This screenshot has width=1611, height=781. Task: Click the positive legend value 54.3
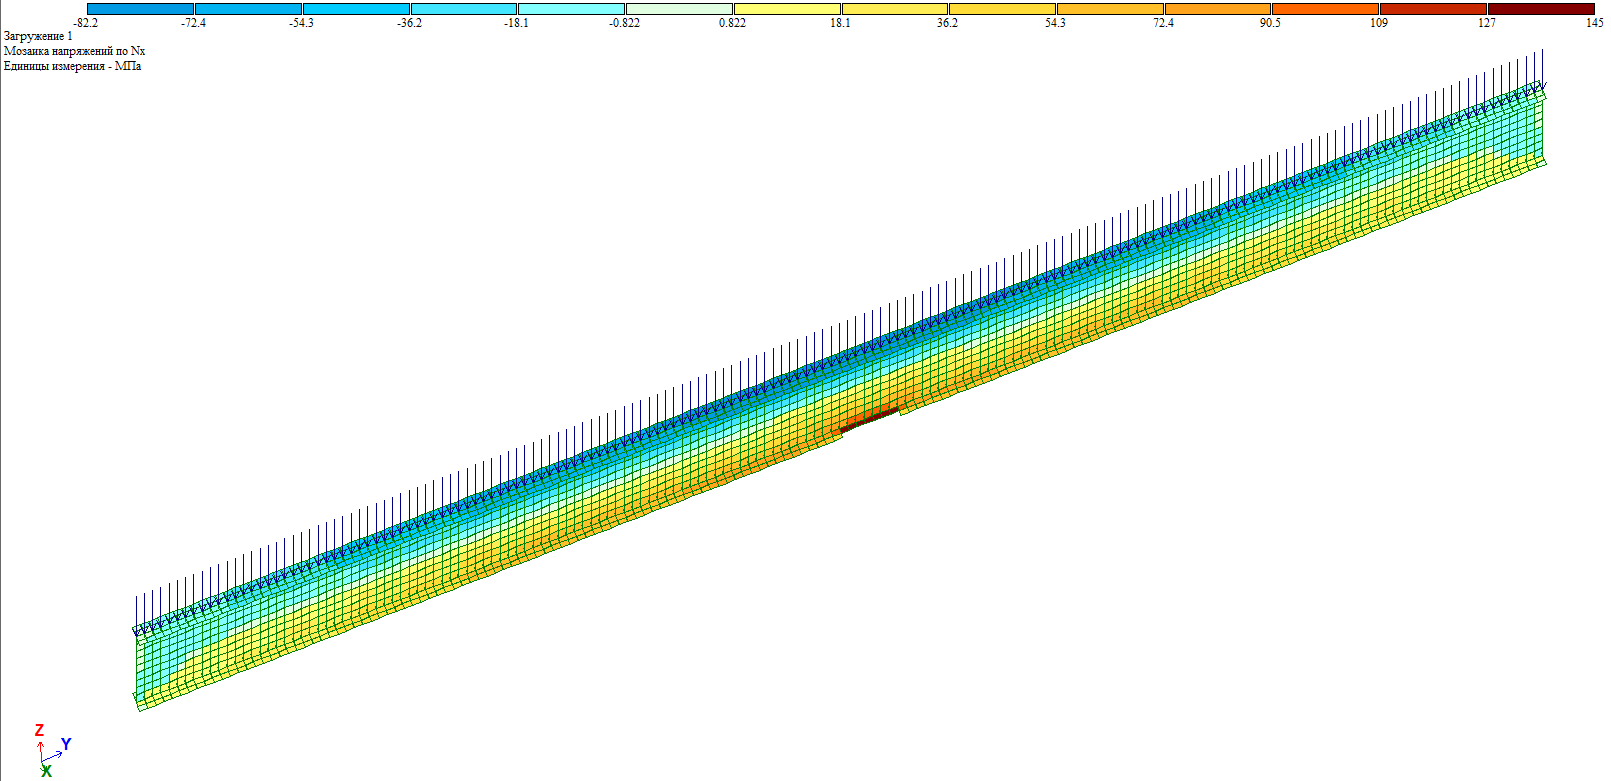tap(1055, 23)
